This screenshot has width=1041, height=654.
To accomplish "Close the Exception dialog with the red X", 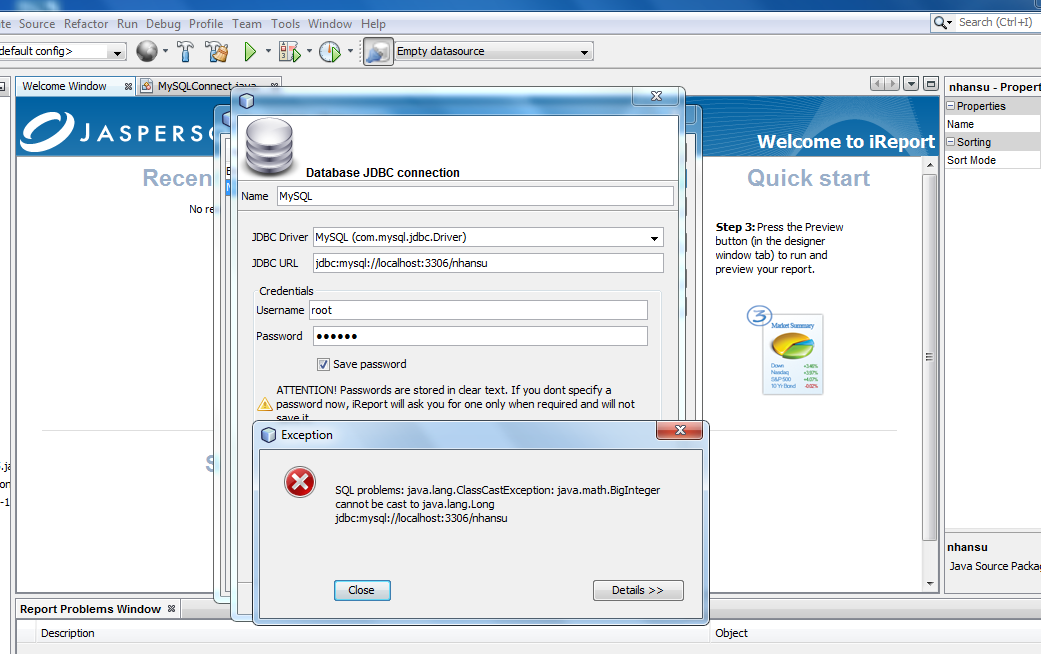I will tap(679, 430).
